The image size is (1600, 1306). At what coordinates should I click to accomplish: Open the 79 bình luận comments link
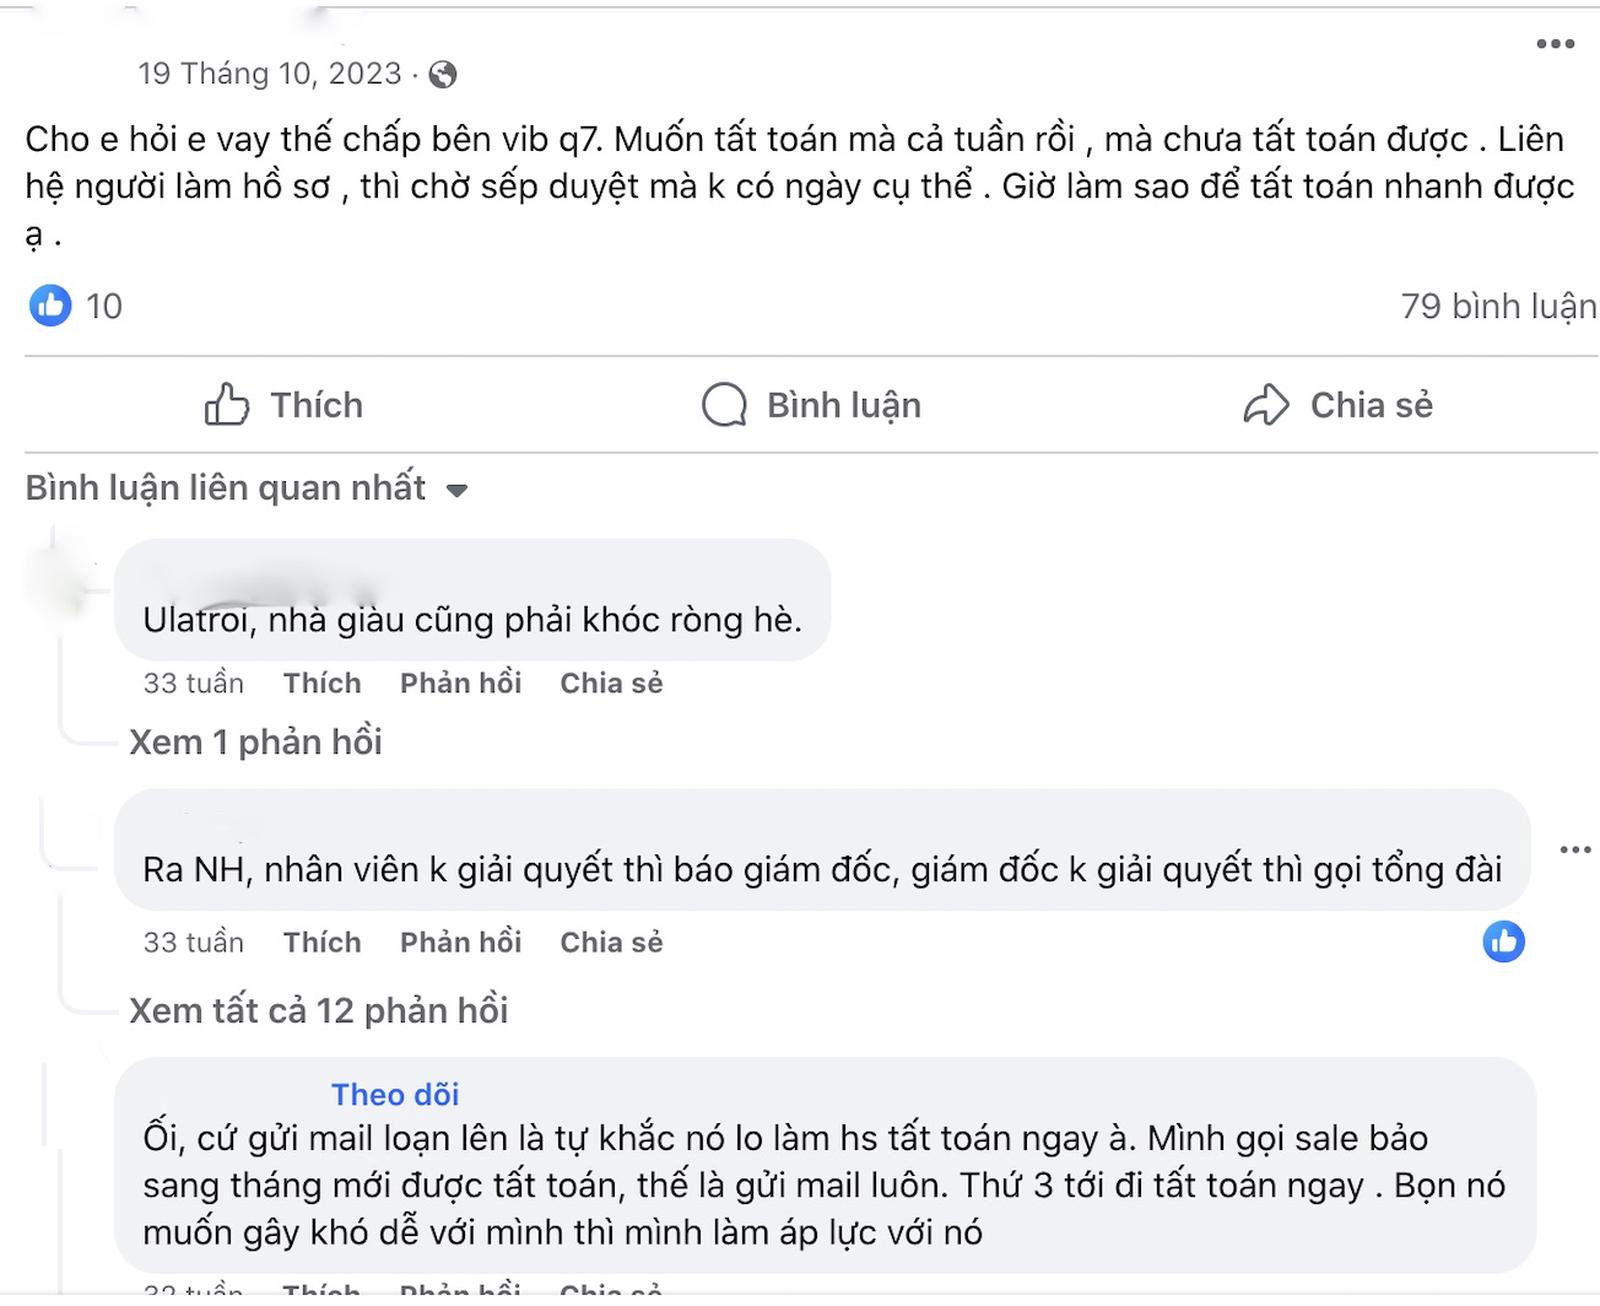[1497, 306]
